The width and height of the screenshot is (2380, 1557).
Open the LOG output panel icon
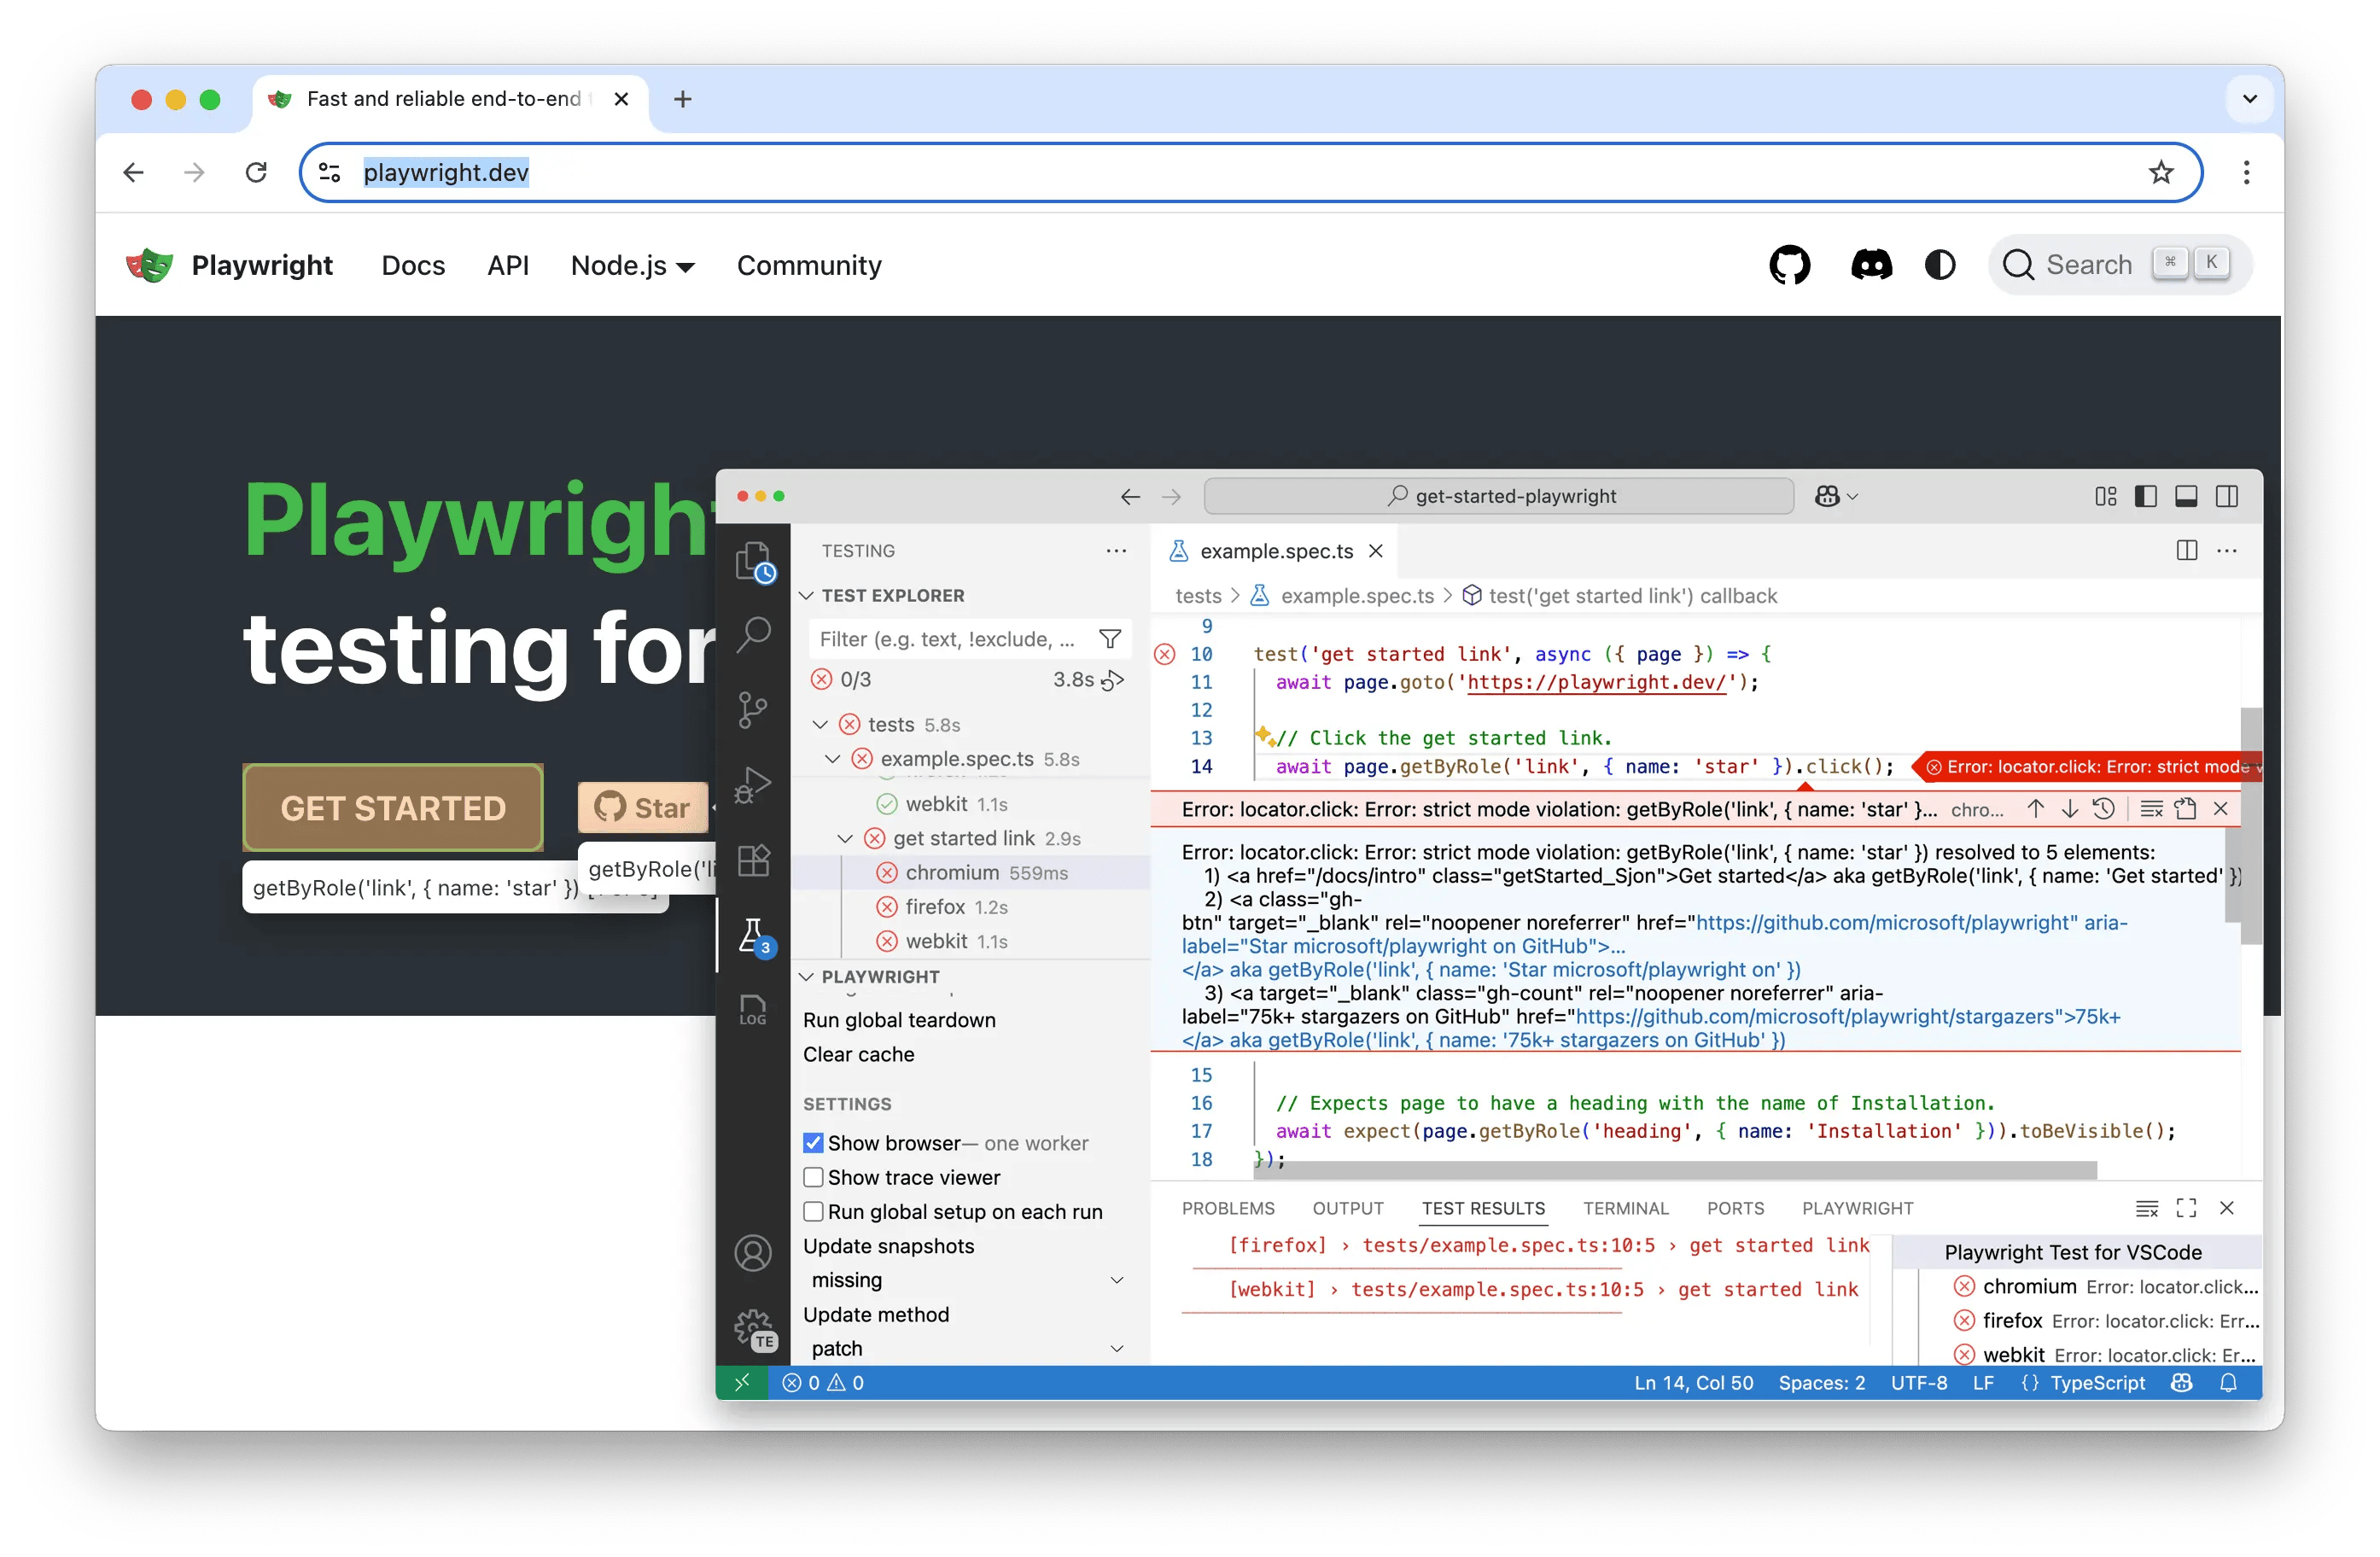click(x=754, y=1010)
